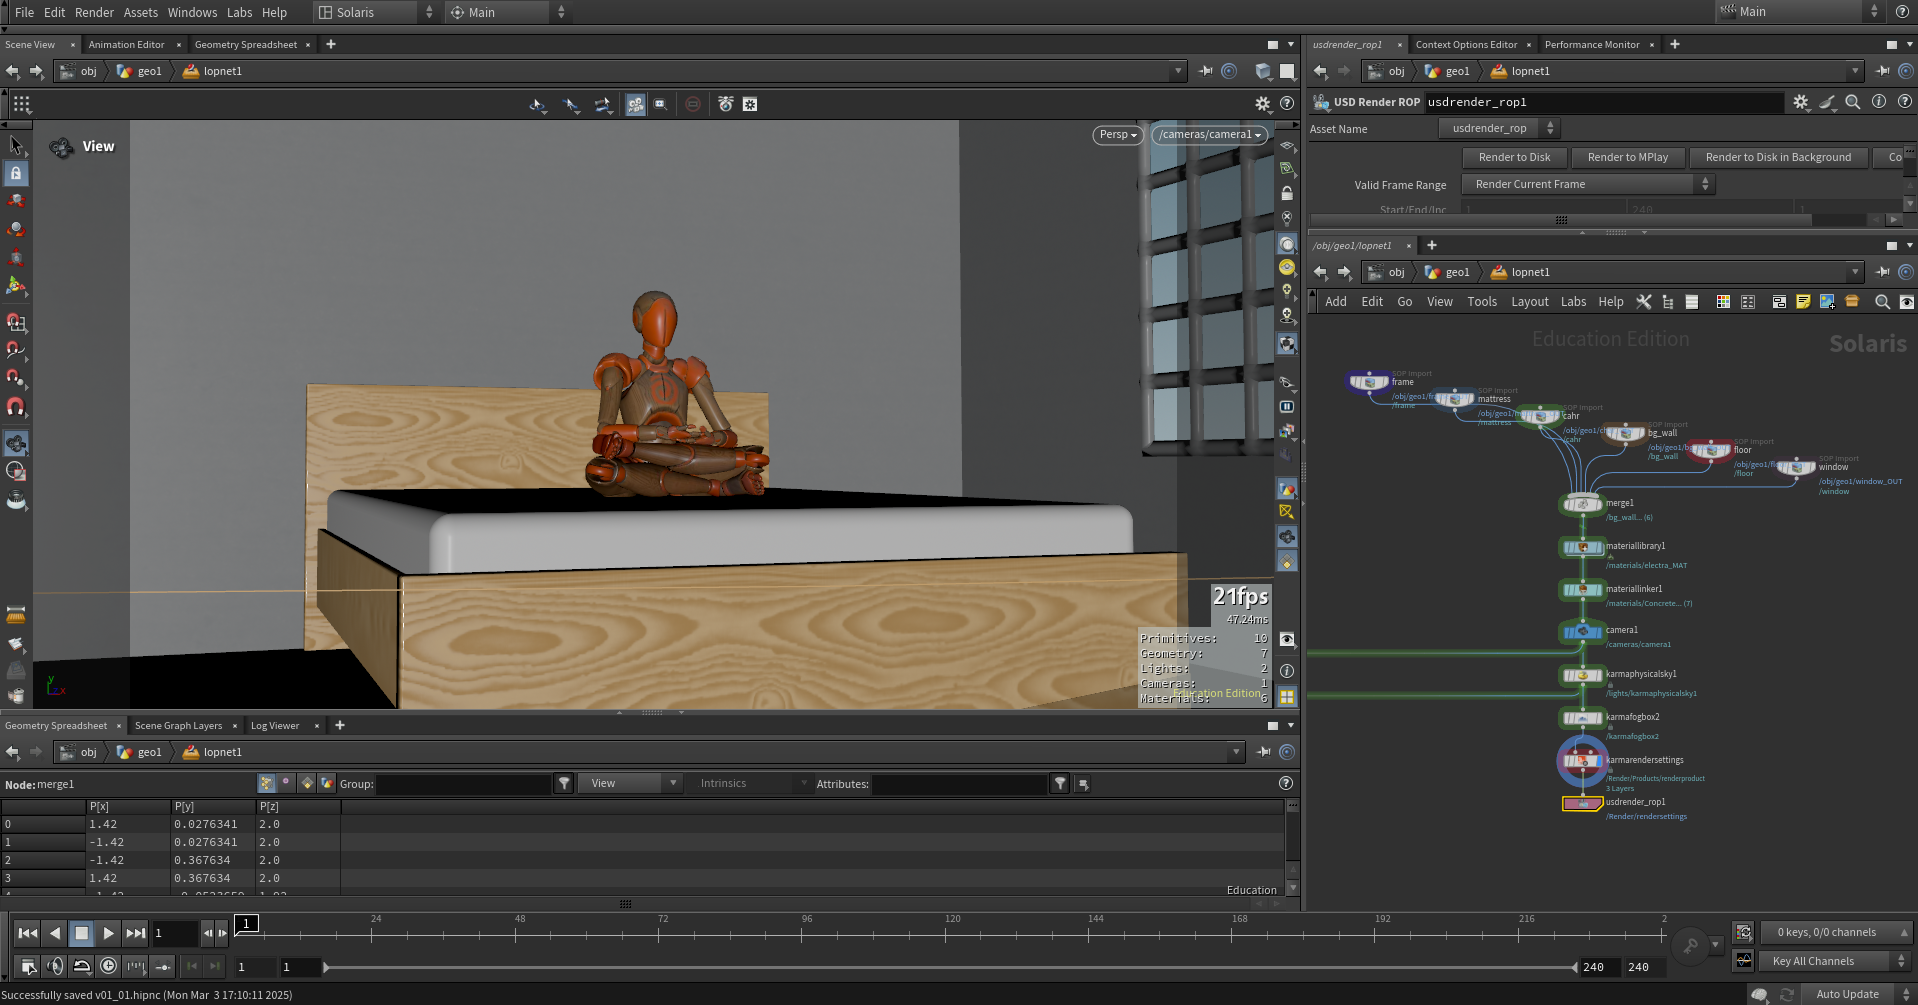Viewport: 1918px width, 1005px height.
Task: Expand the Scene View path dropdown arrow
Action: click(x=1178, y=71)
